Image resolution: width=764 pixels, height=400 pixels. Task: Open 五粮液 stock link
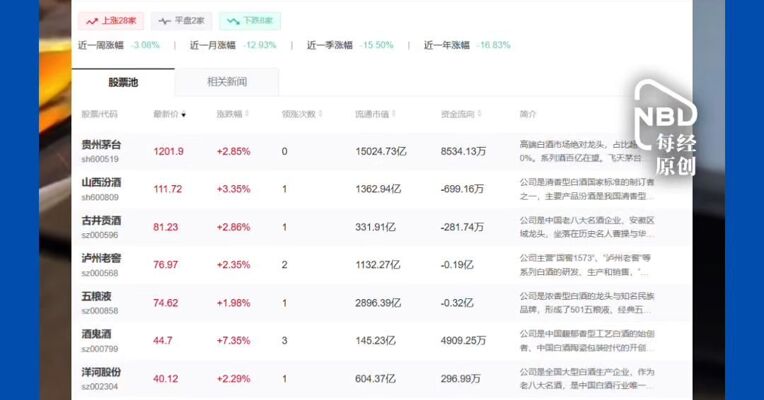point(96,296)
